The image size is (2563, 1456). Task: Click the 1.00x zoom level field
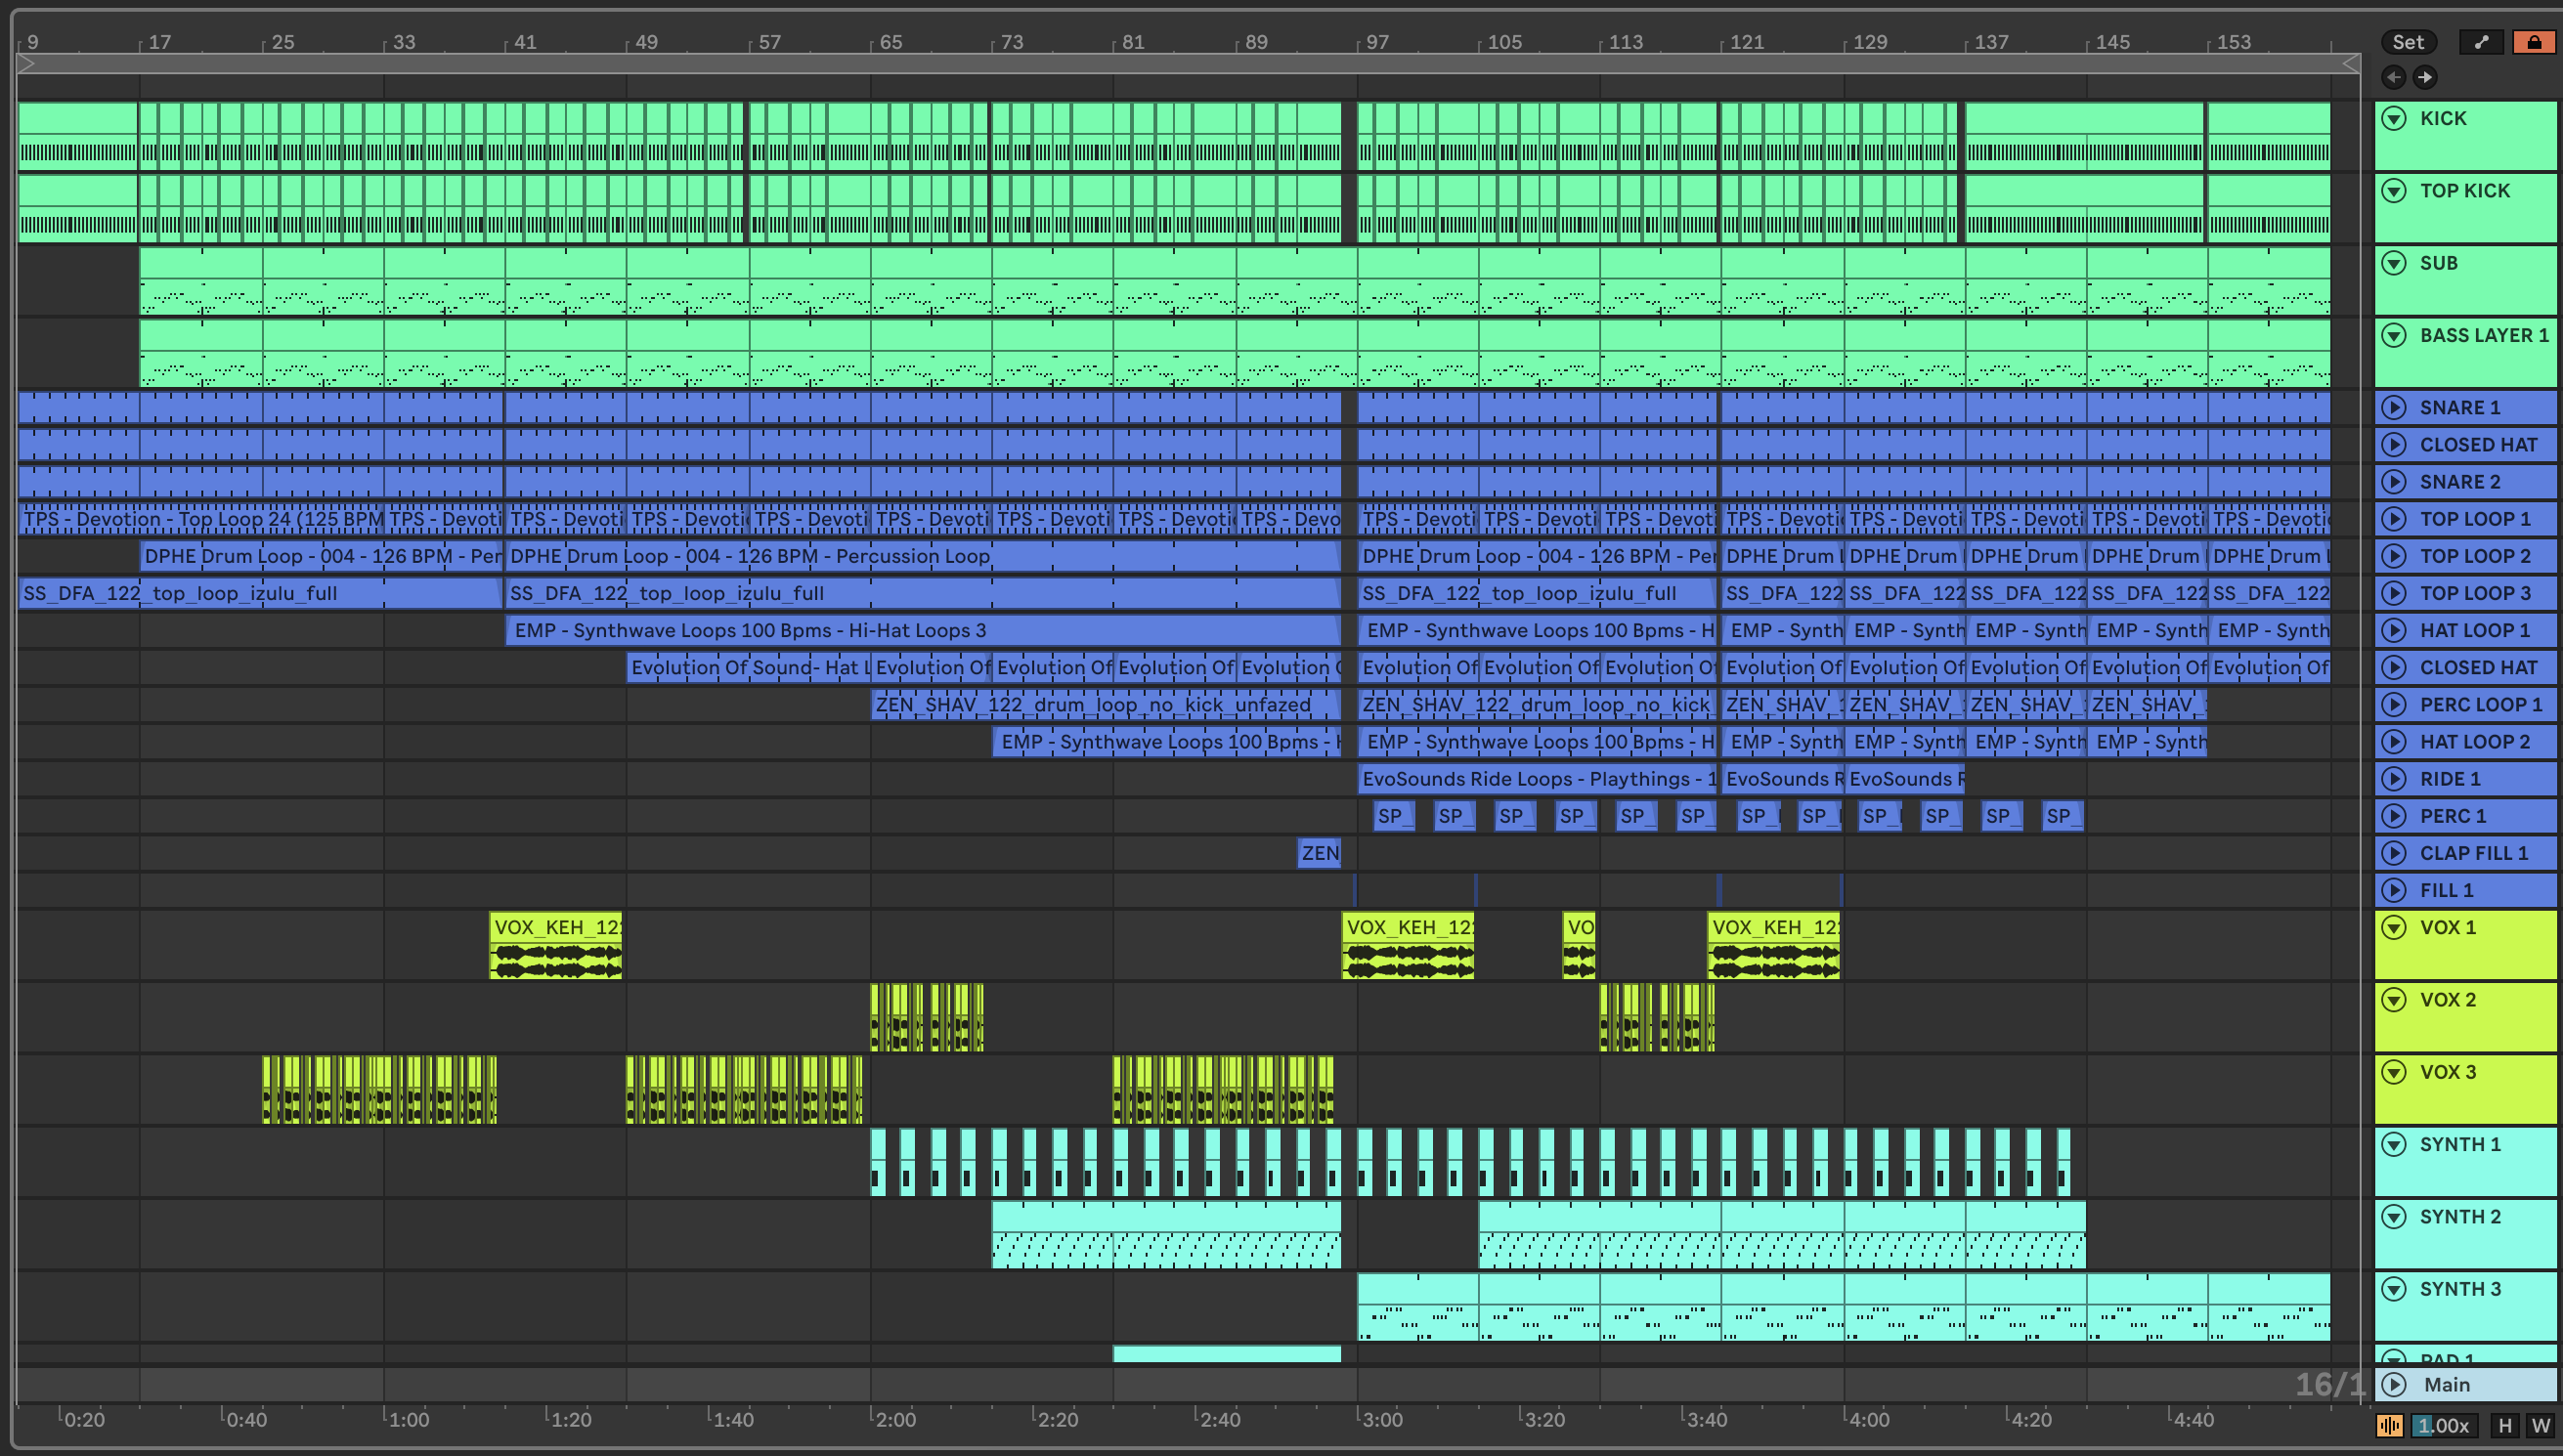[x=2444, y=1425]
